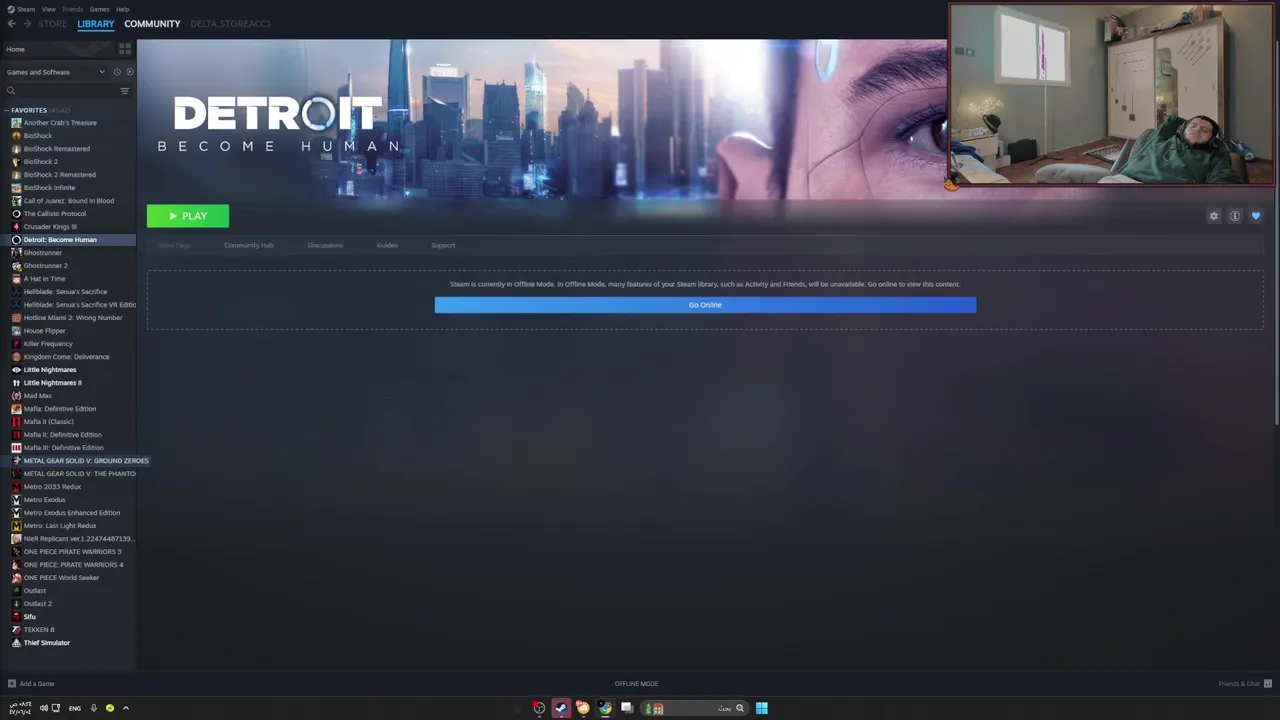Click the taskbar search magnifier
The image size is (1280, 720).
(740, 708)
